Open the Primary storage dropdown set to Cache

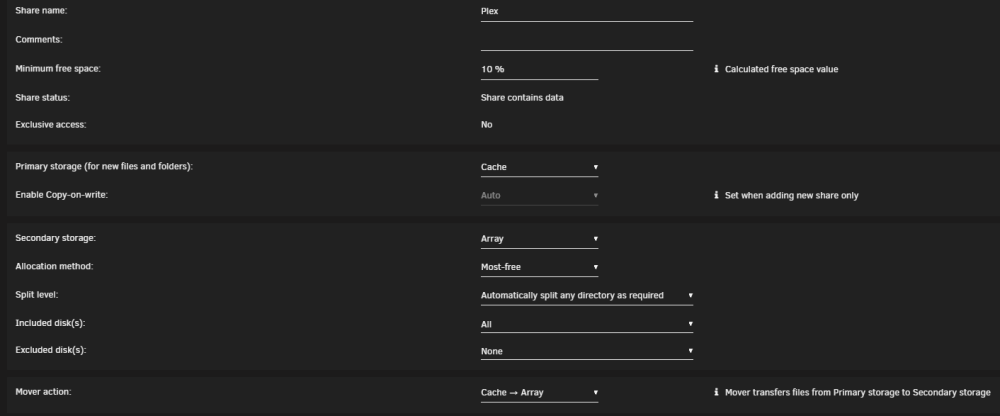coord(540,167)
